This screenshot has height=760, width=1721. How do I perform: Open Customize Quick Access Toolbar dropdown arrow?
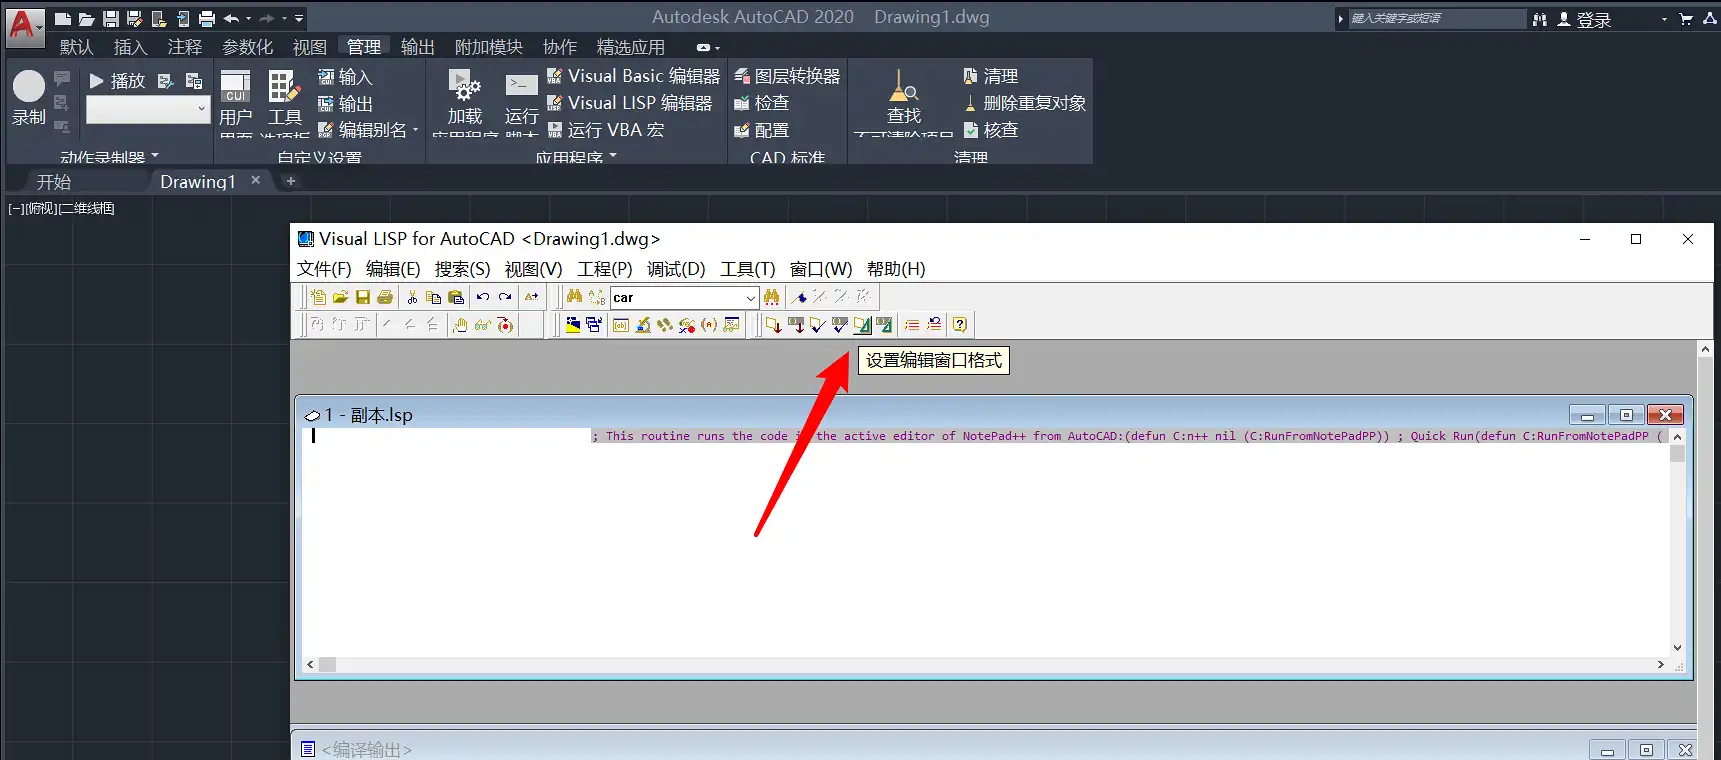click(x=299, y=18)
